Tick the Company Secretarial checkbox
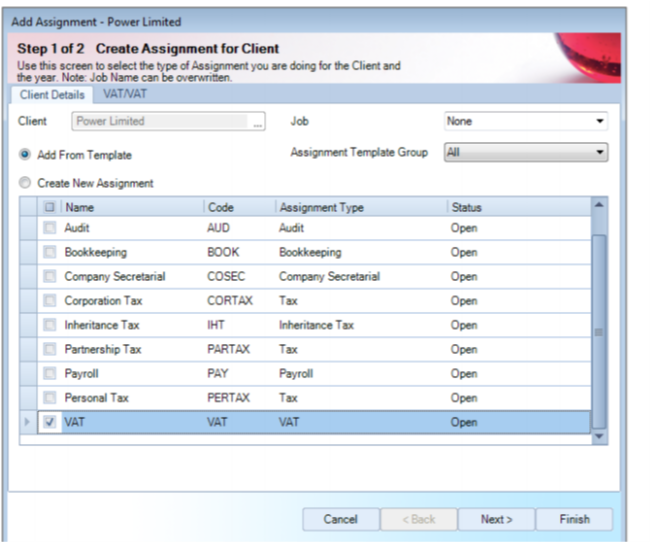Viewport: 650px width, 542px height. 50,276
